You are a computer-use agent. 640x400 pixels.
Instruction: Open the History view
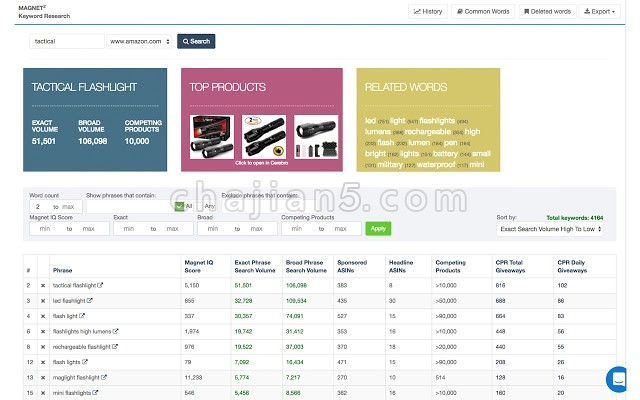[x=427, y=12]
